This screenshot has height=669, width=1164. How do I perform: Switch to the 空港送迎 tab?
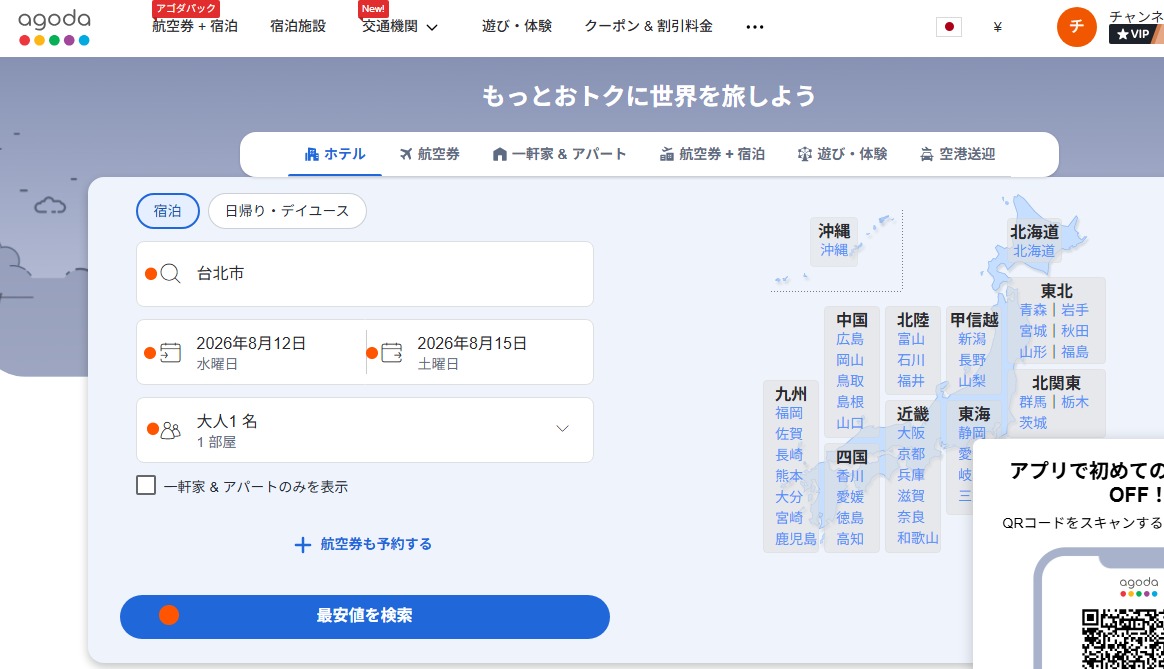[958, 154]
